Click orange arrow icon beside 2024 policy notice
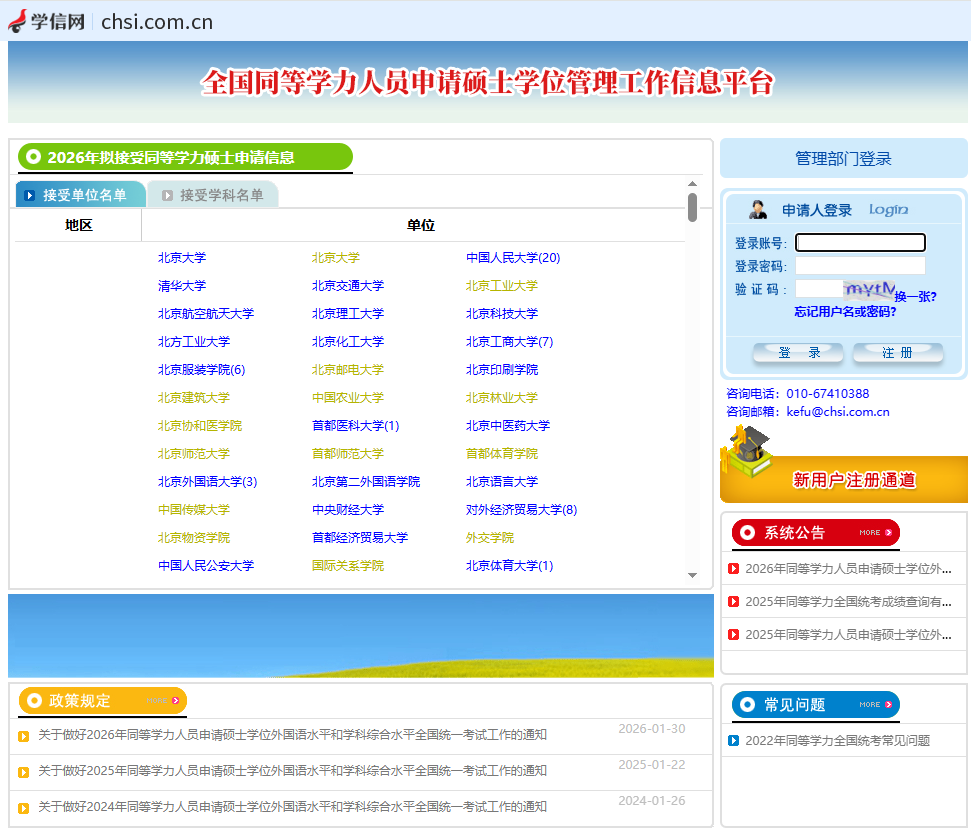 (x=24, y=808)
